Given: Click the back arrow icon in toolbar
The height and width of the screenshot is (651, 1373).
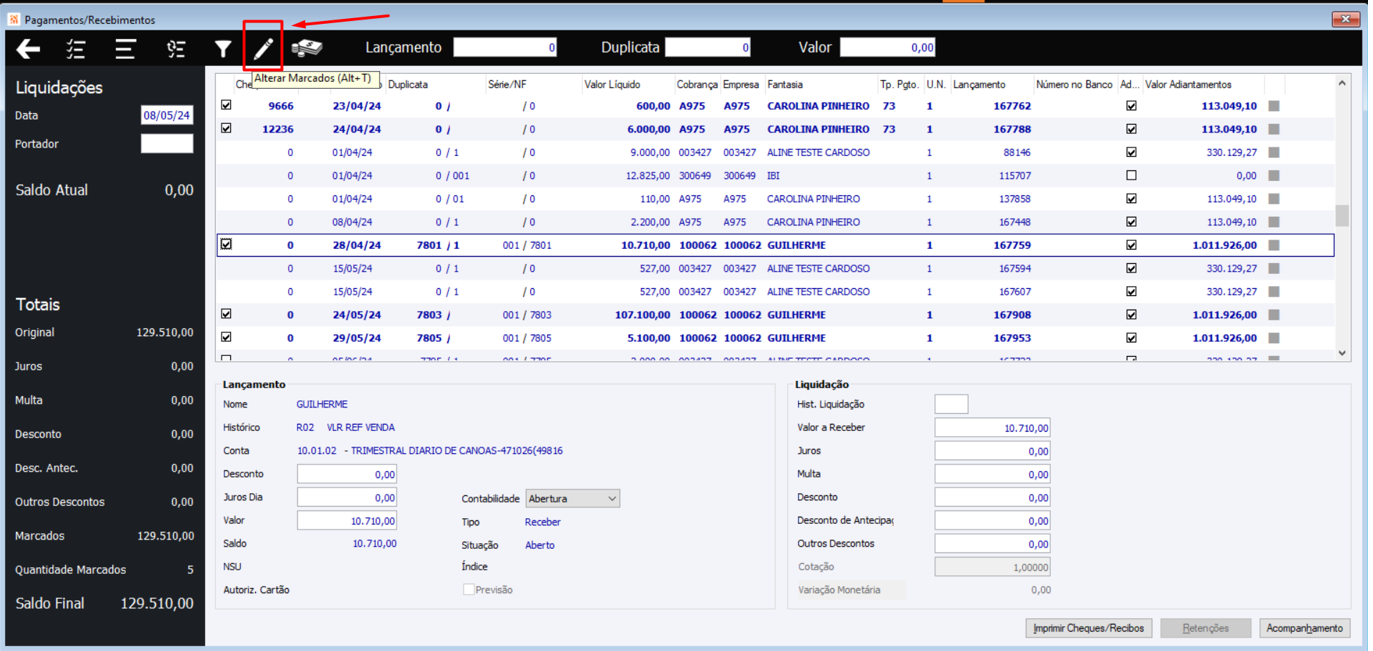Looking at the screenshot, I should click(28, 49).
